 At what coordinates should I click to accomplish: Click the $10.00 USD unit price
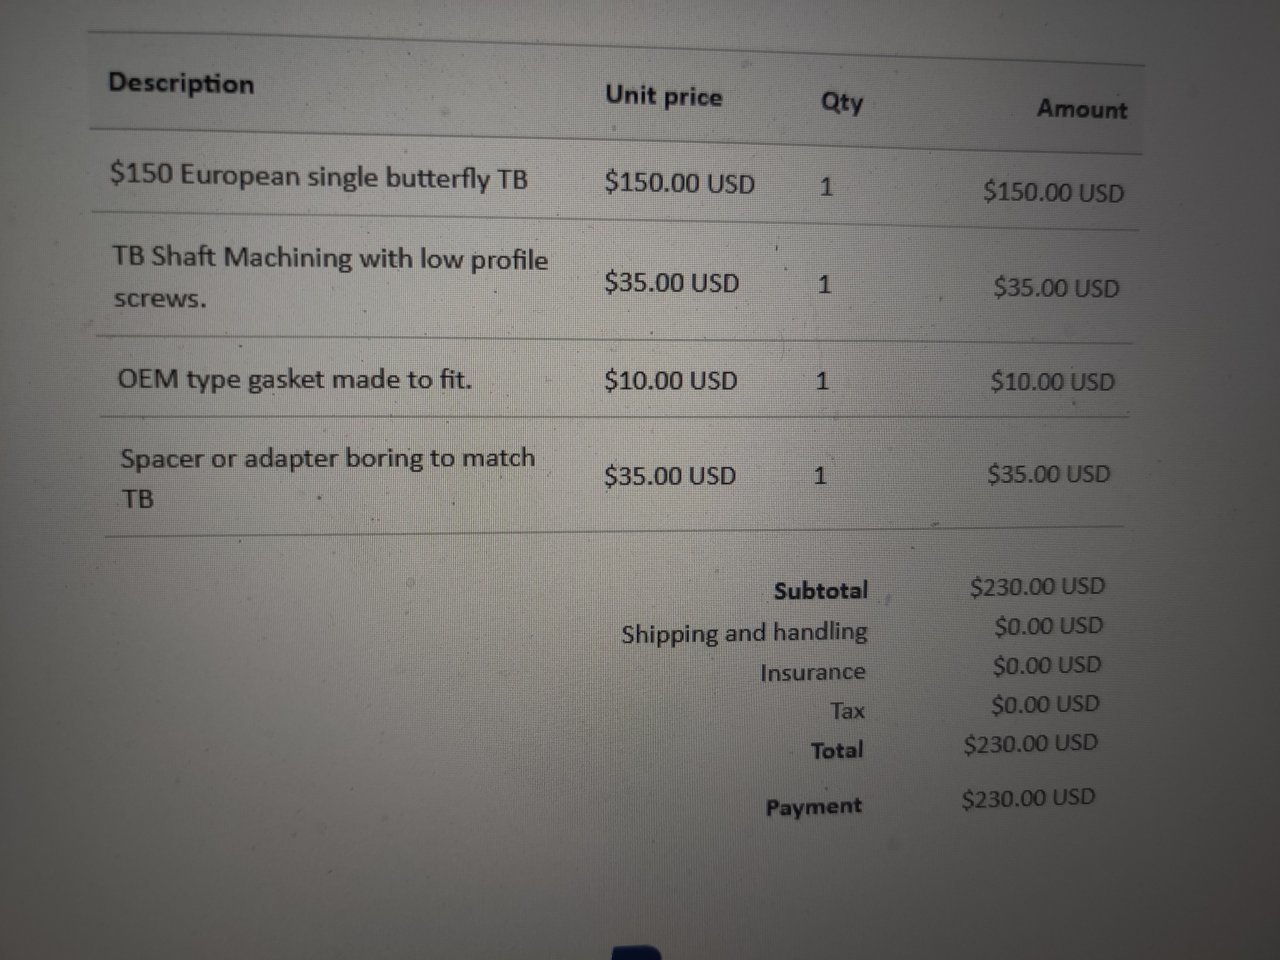click(670, 381)
